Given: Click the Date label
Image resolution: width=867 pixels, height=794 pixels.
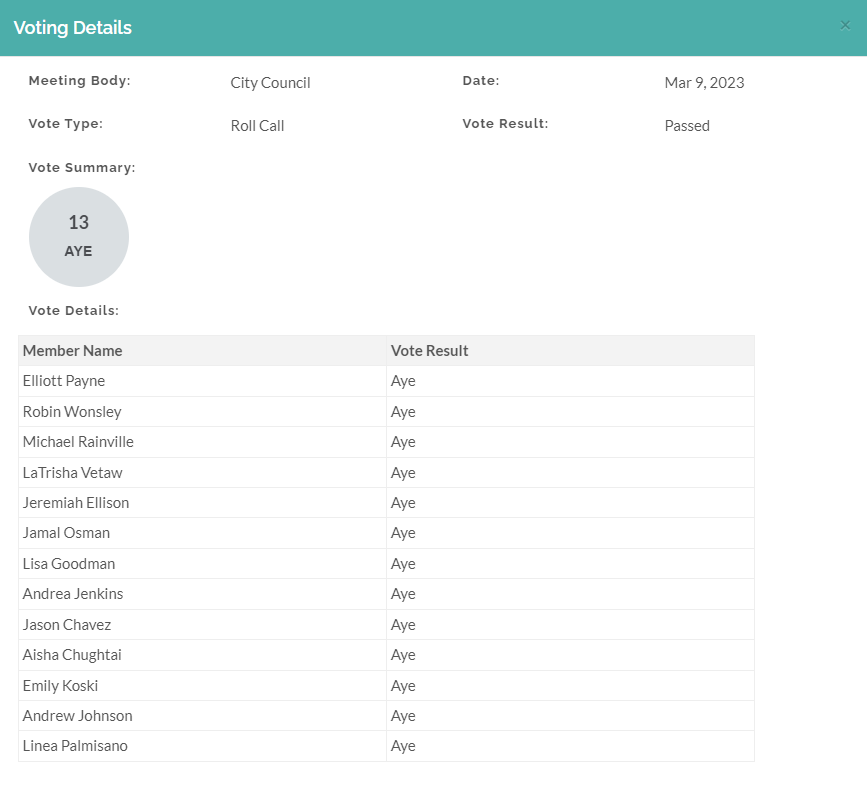Looking at the screenshot, I should [x=481, y=81].
